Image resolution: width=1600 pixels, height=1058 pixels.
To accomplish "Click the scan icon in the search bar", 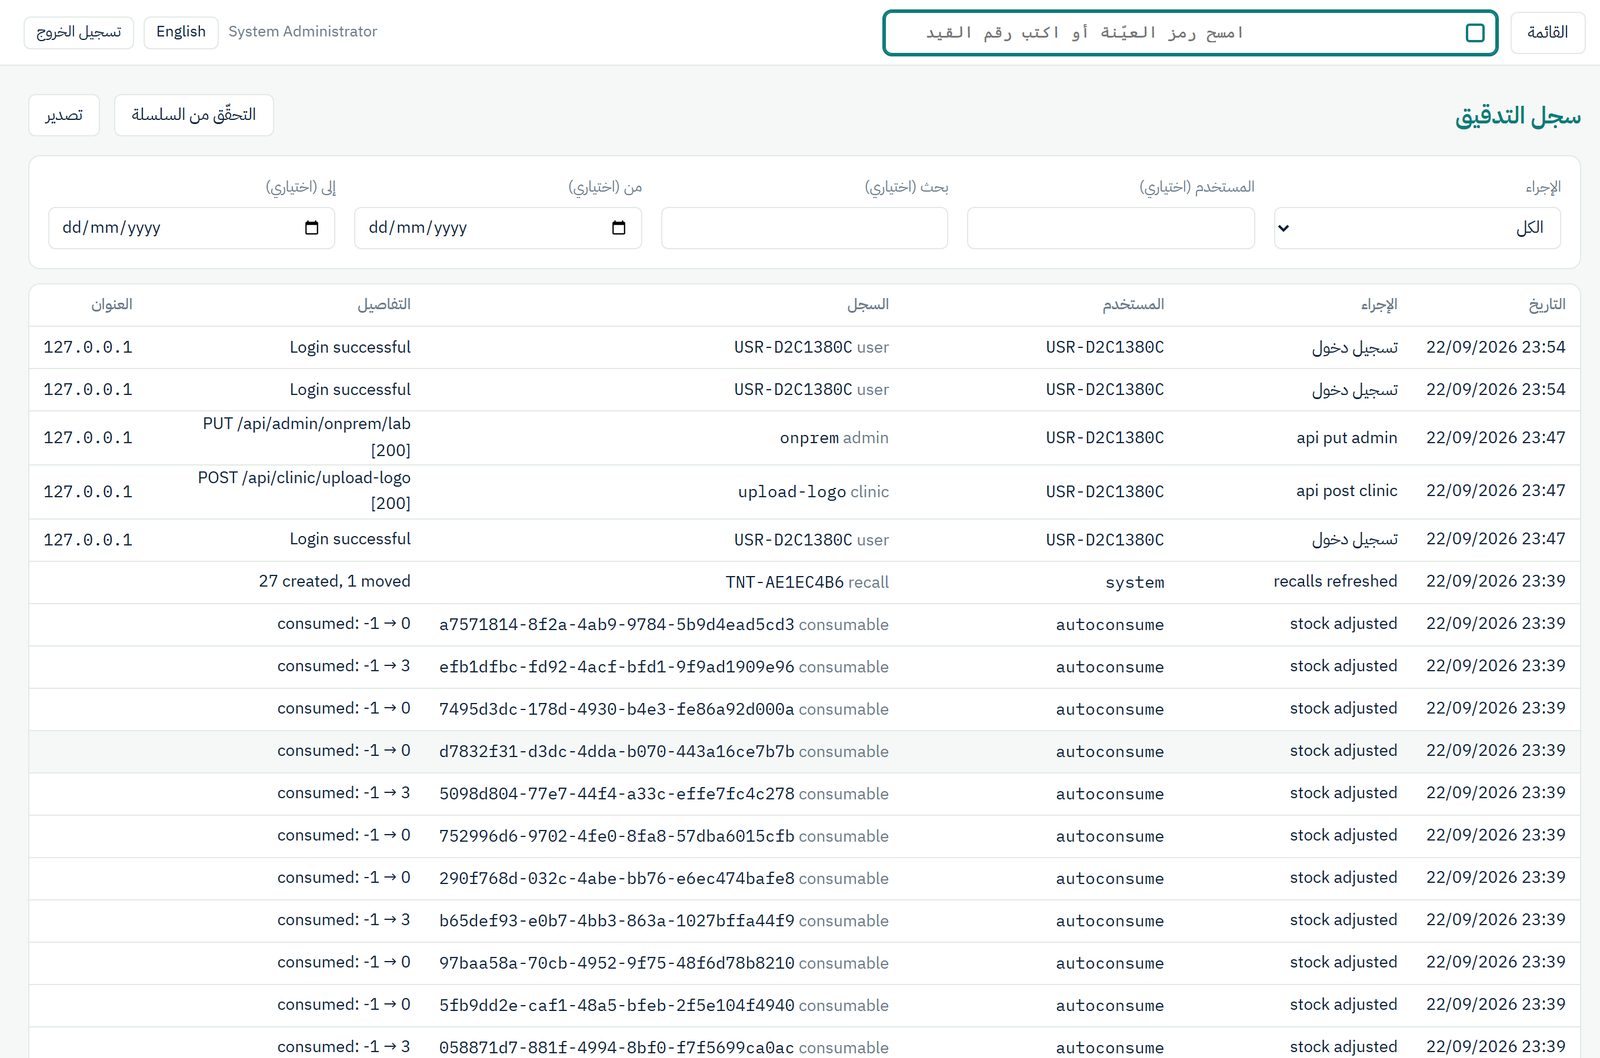I will coord(1474,33).
